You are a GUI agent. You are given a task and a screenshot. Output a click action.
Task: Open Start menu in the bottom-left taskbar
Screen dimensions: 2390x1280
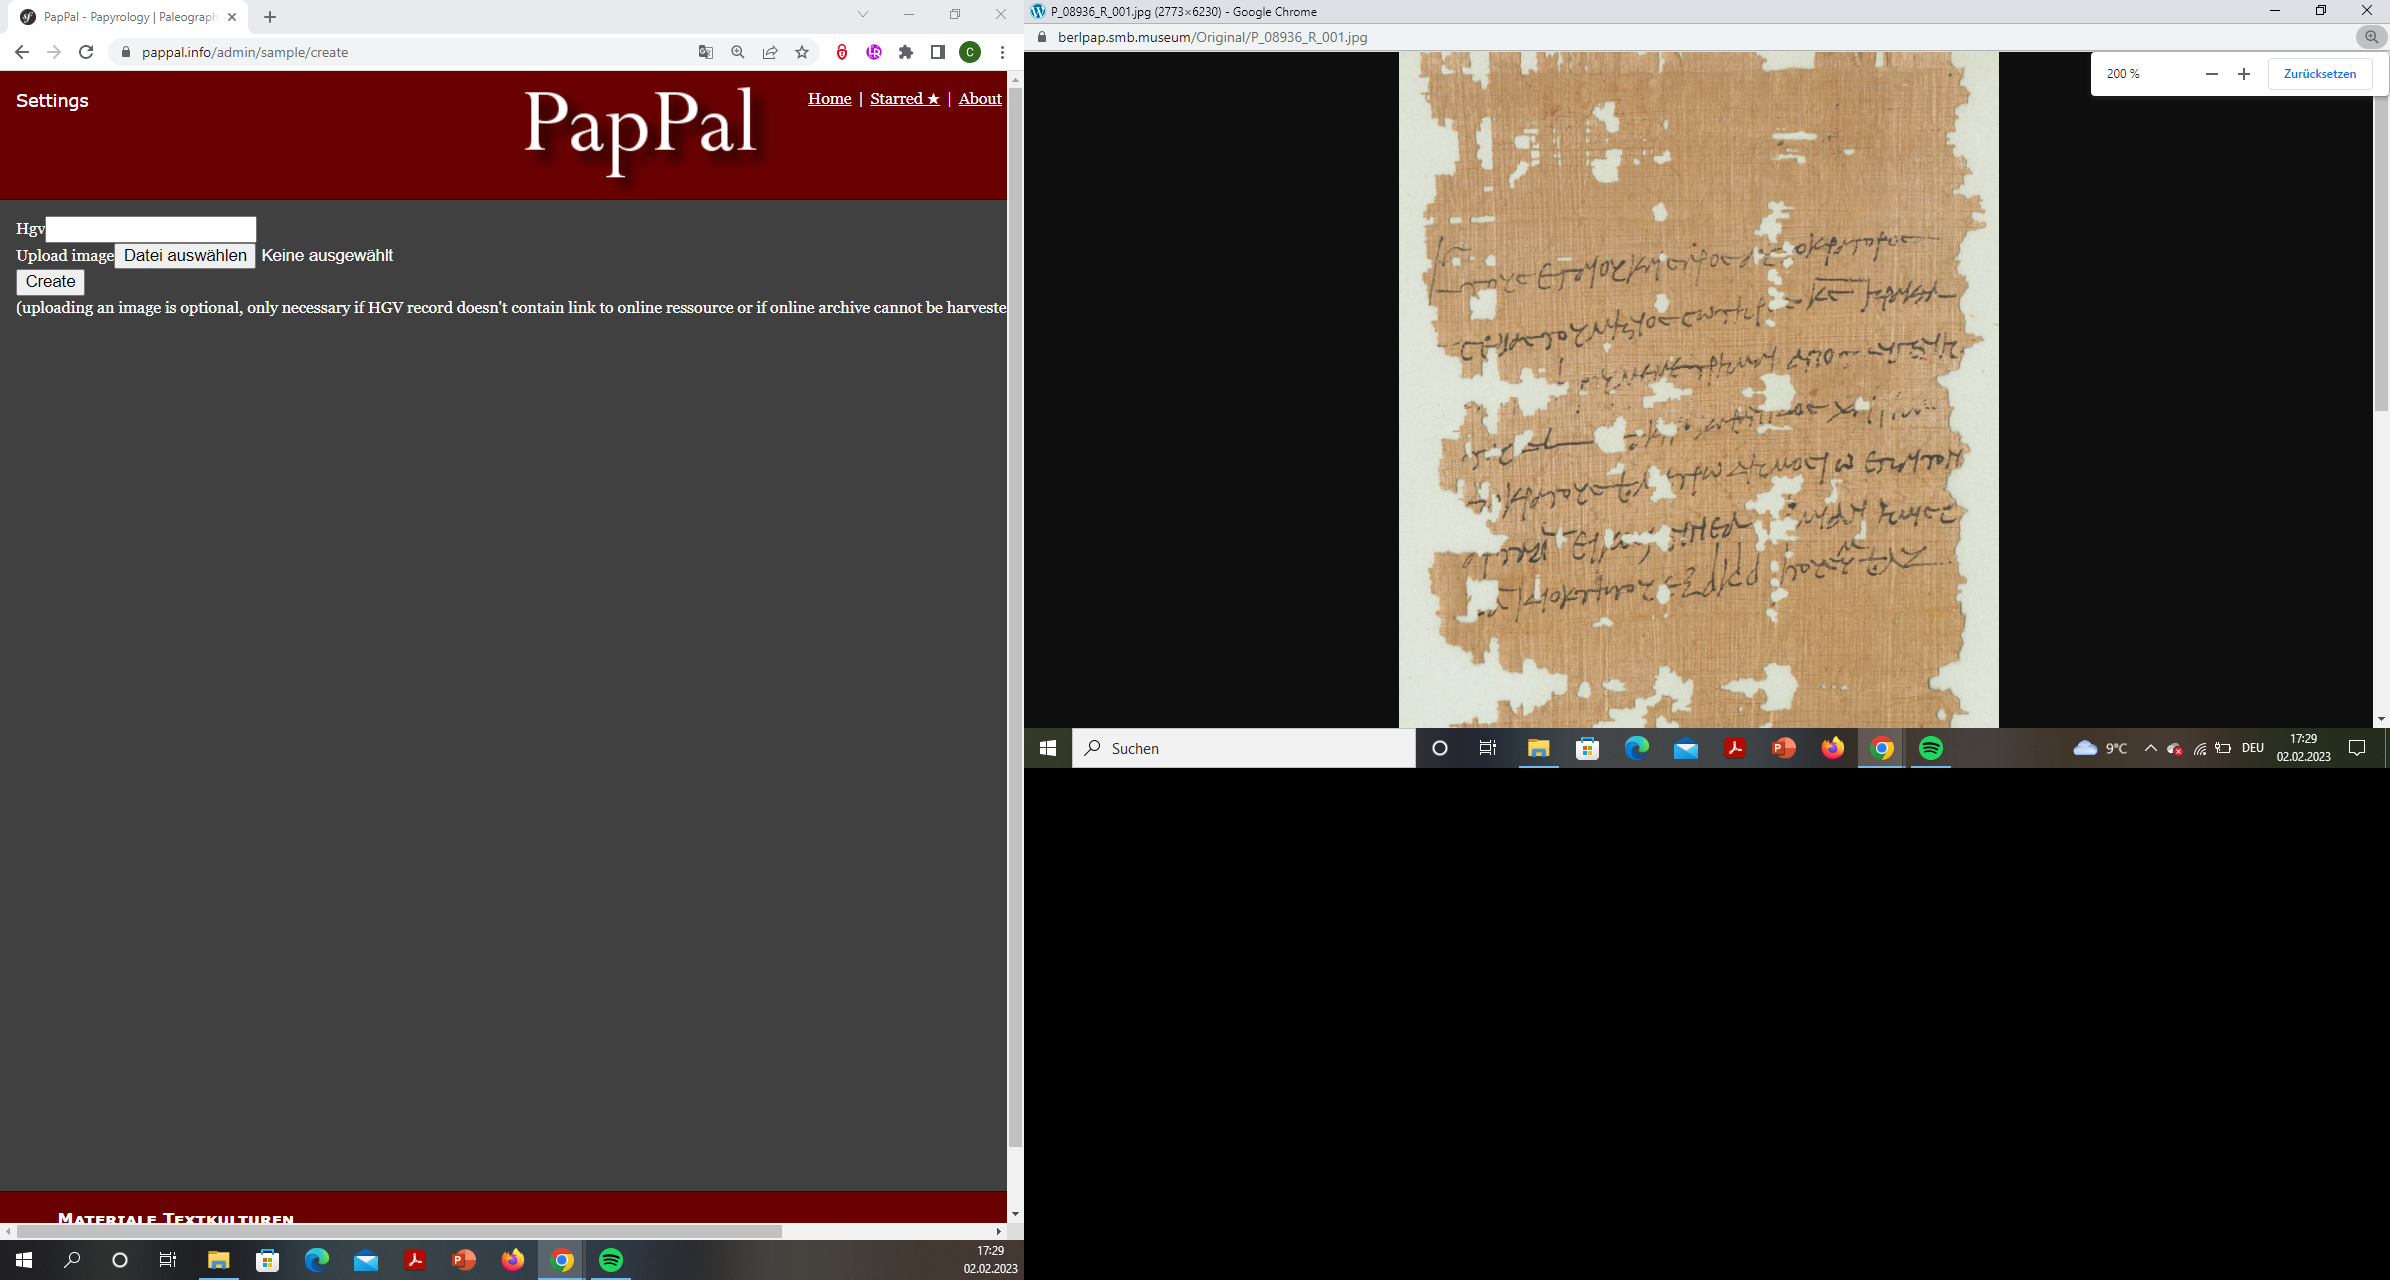point(24,1260)
